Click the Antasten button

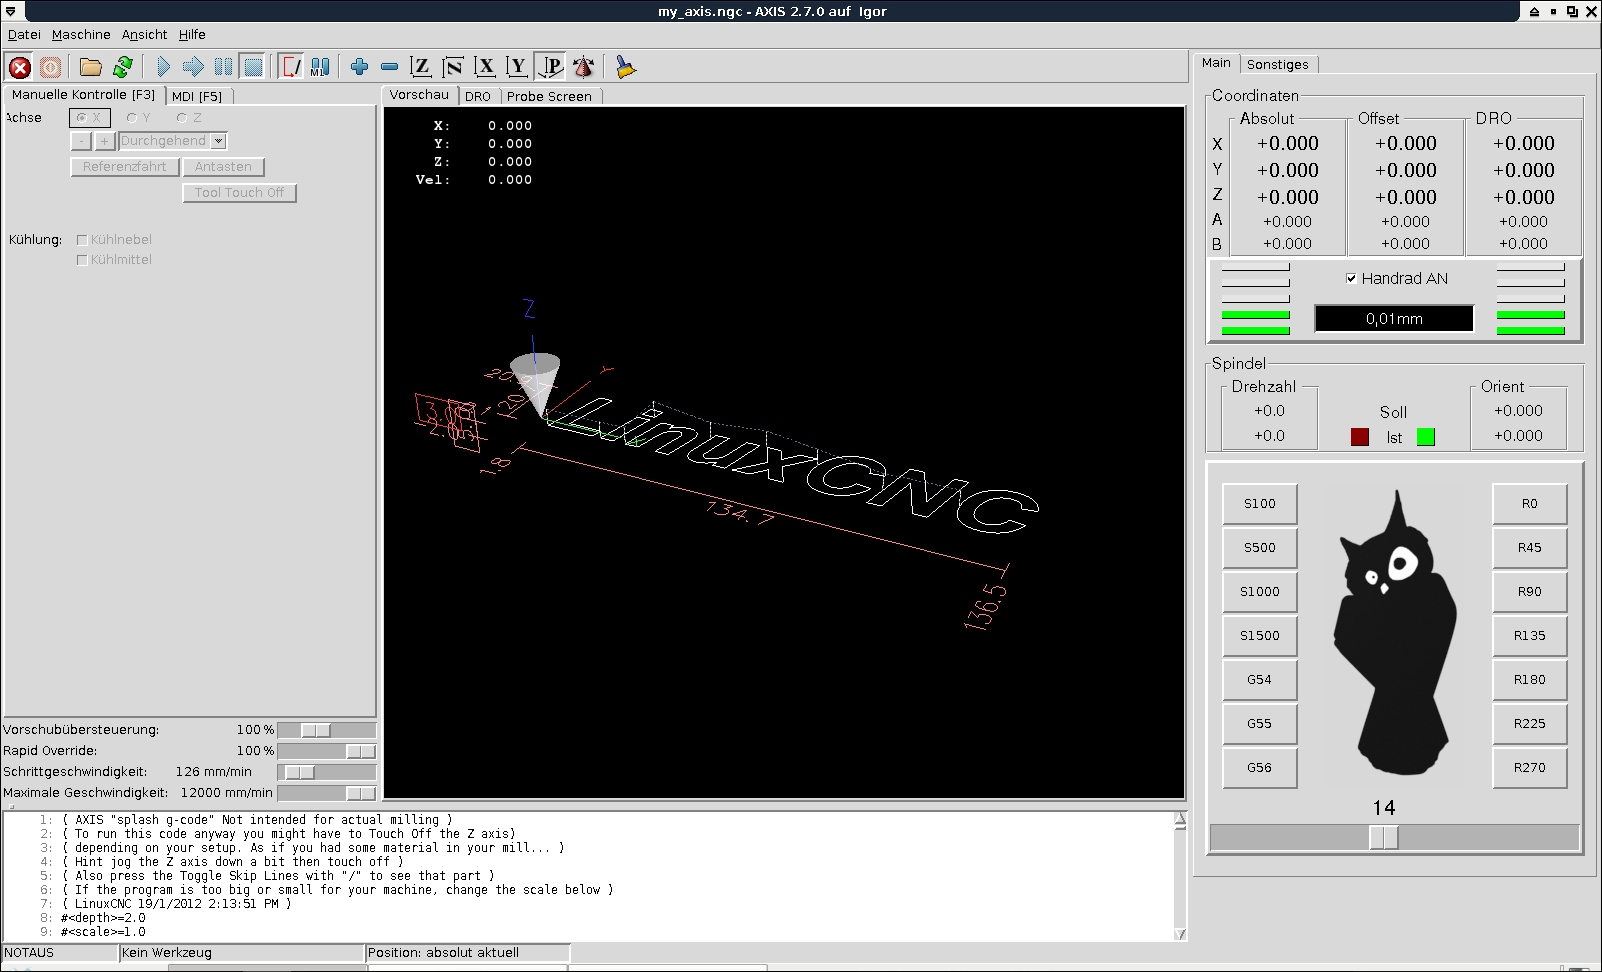point(223,167)
